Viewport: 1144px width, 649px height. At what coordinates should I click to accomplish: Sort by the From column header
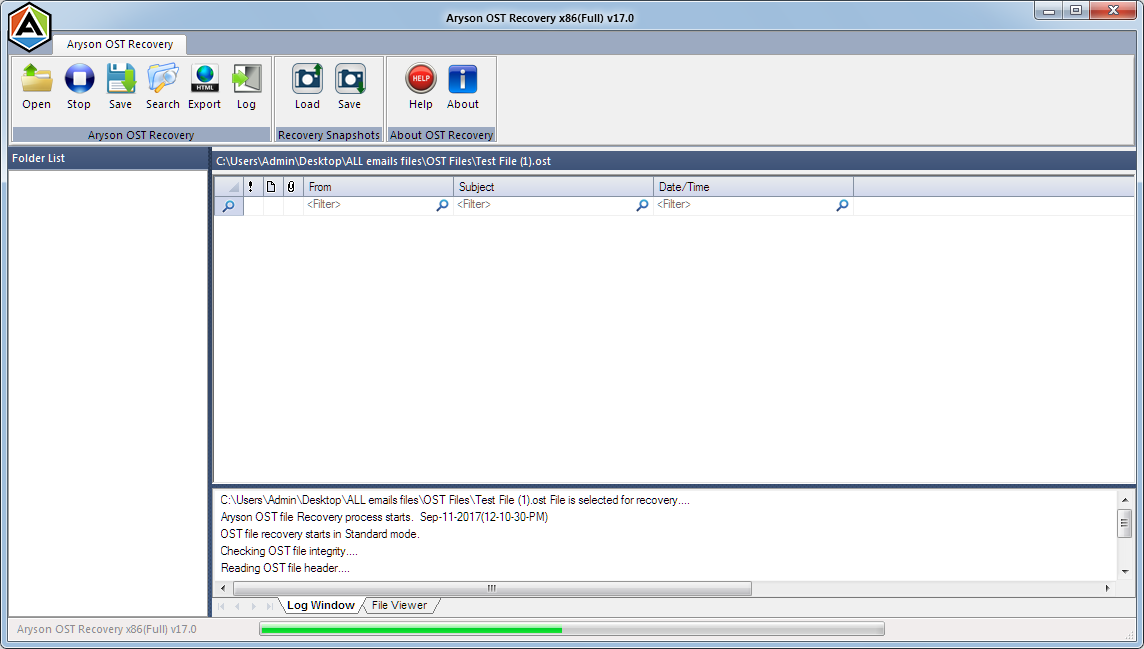(x=378, y=187)
